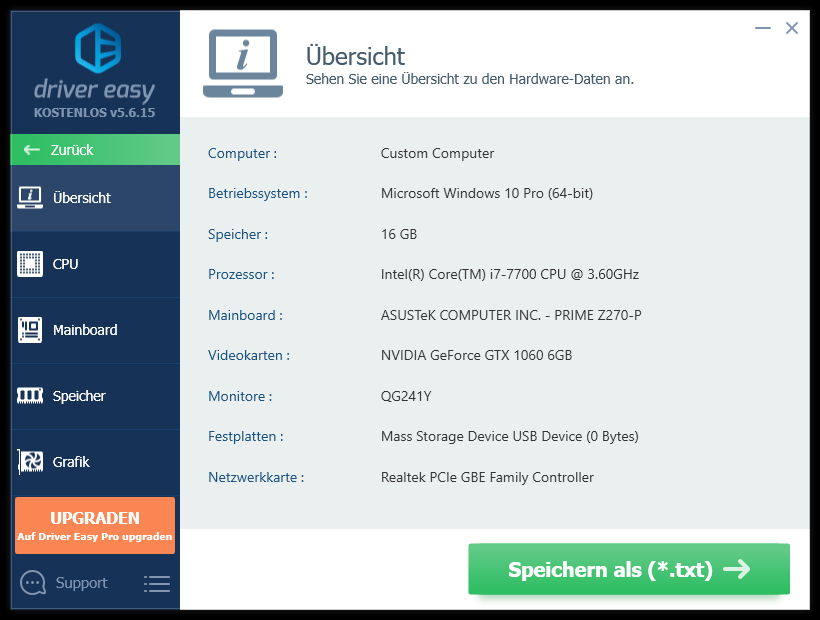This screenshot has height=620, width=820.
Task: Select the 'Intel(R) Core(TM) i7-7700' processor value
Action: (x=510, y=274)
